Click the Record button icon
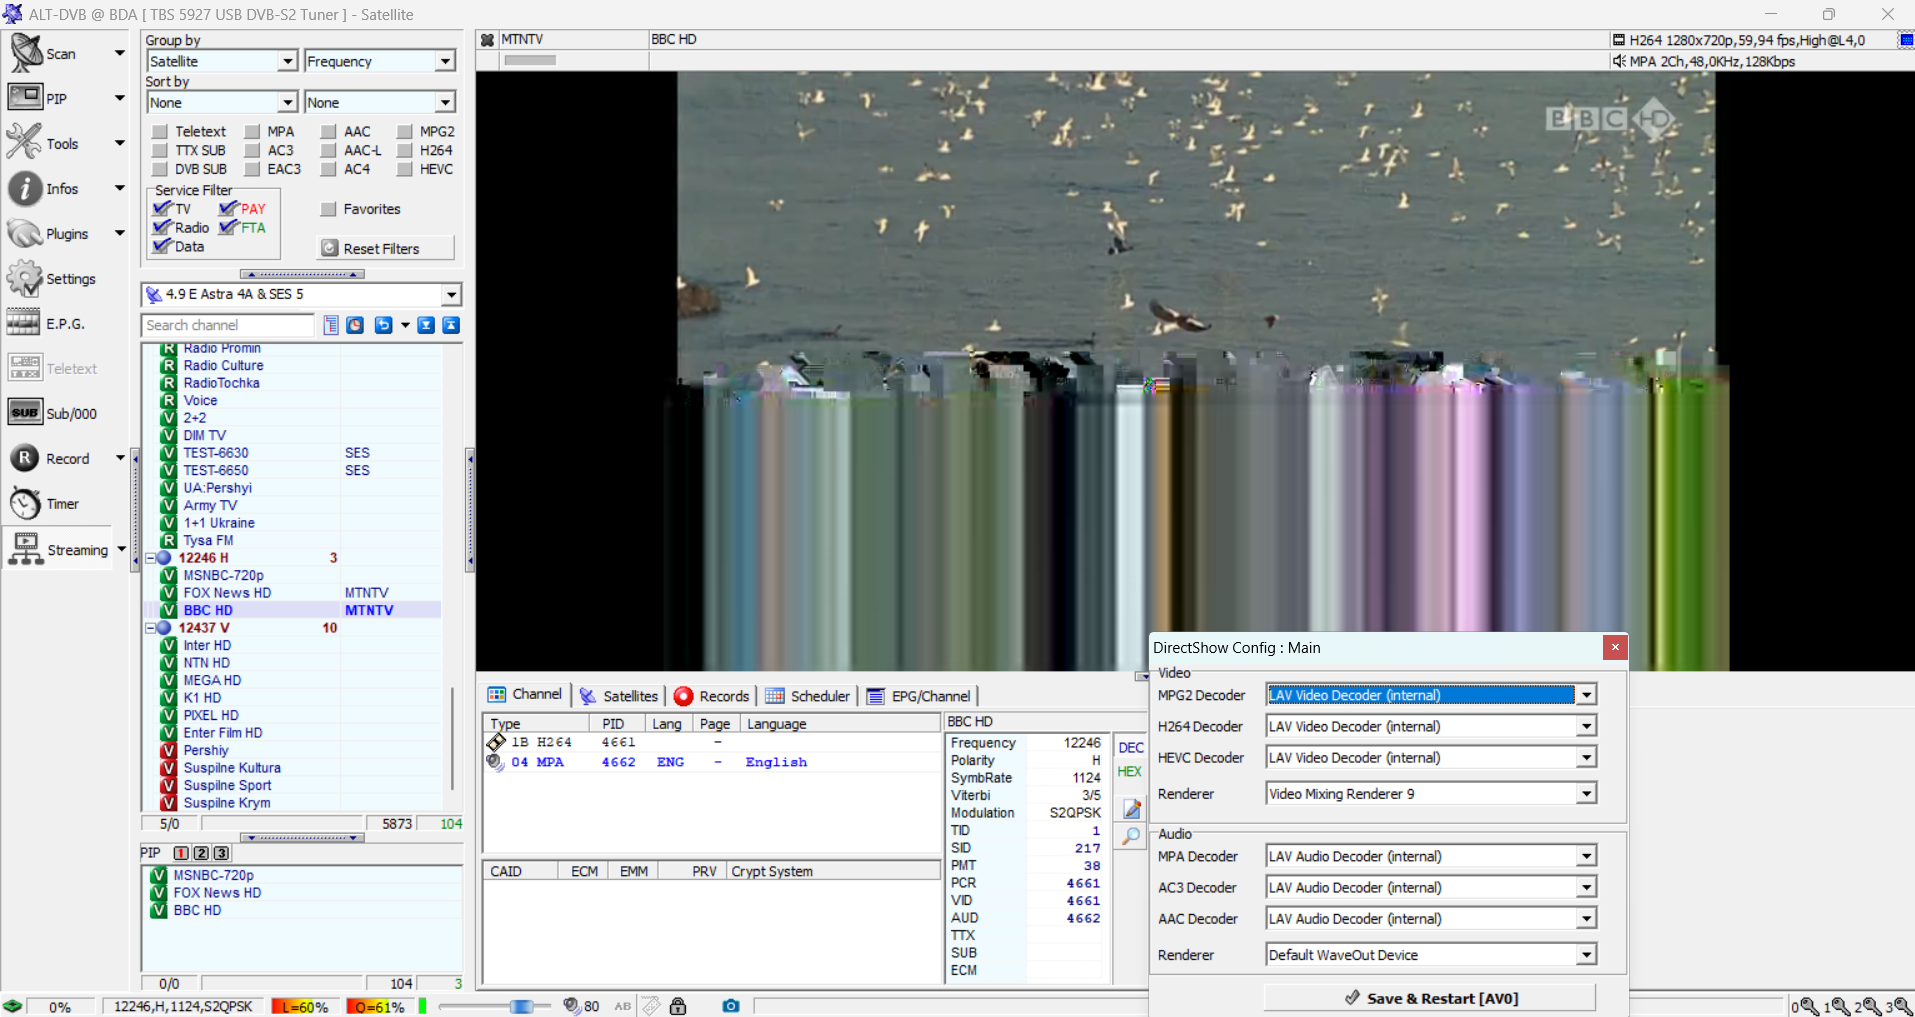Screen dimensions: 1915x1017 pyautogui.click(x=25, y=459)
